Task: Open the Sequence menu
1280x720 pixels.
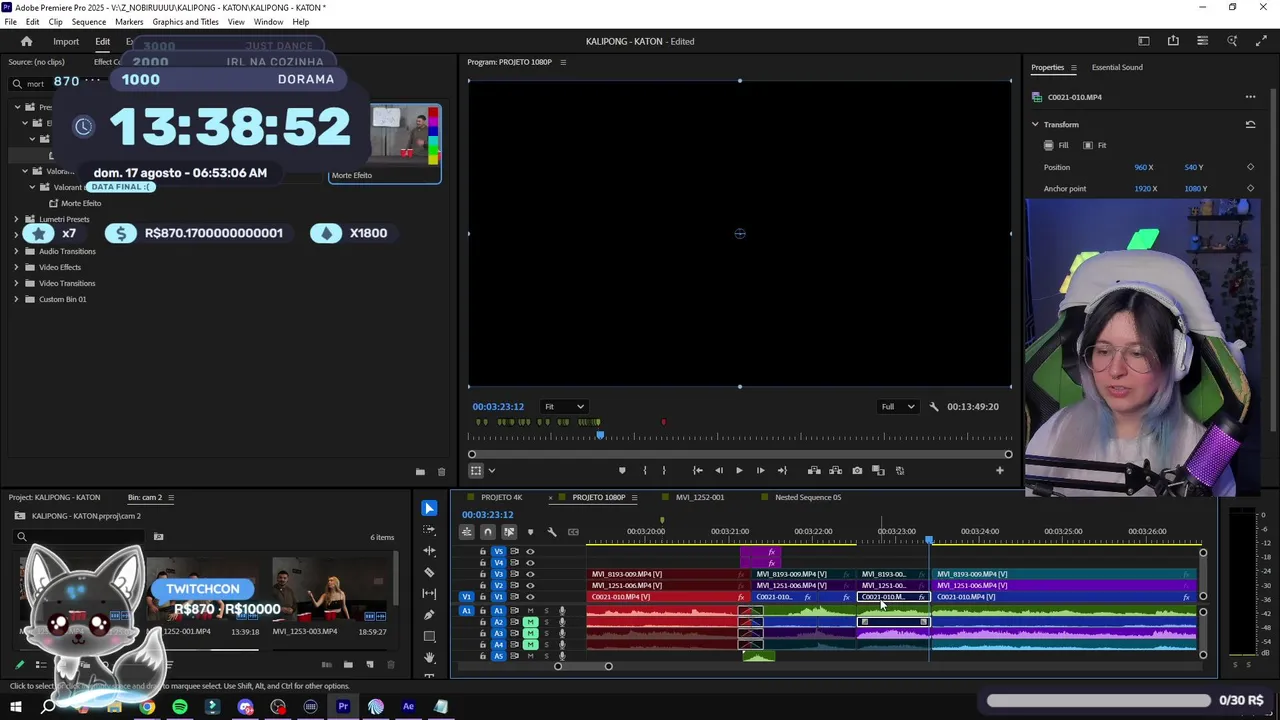Action: (89, 22)
